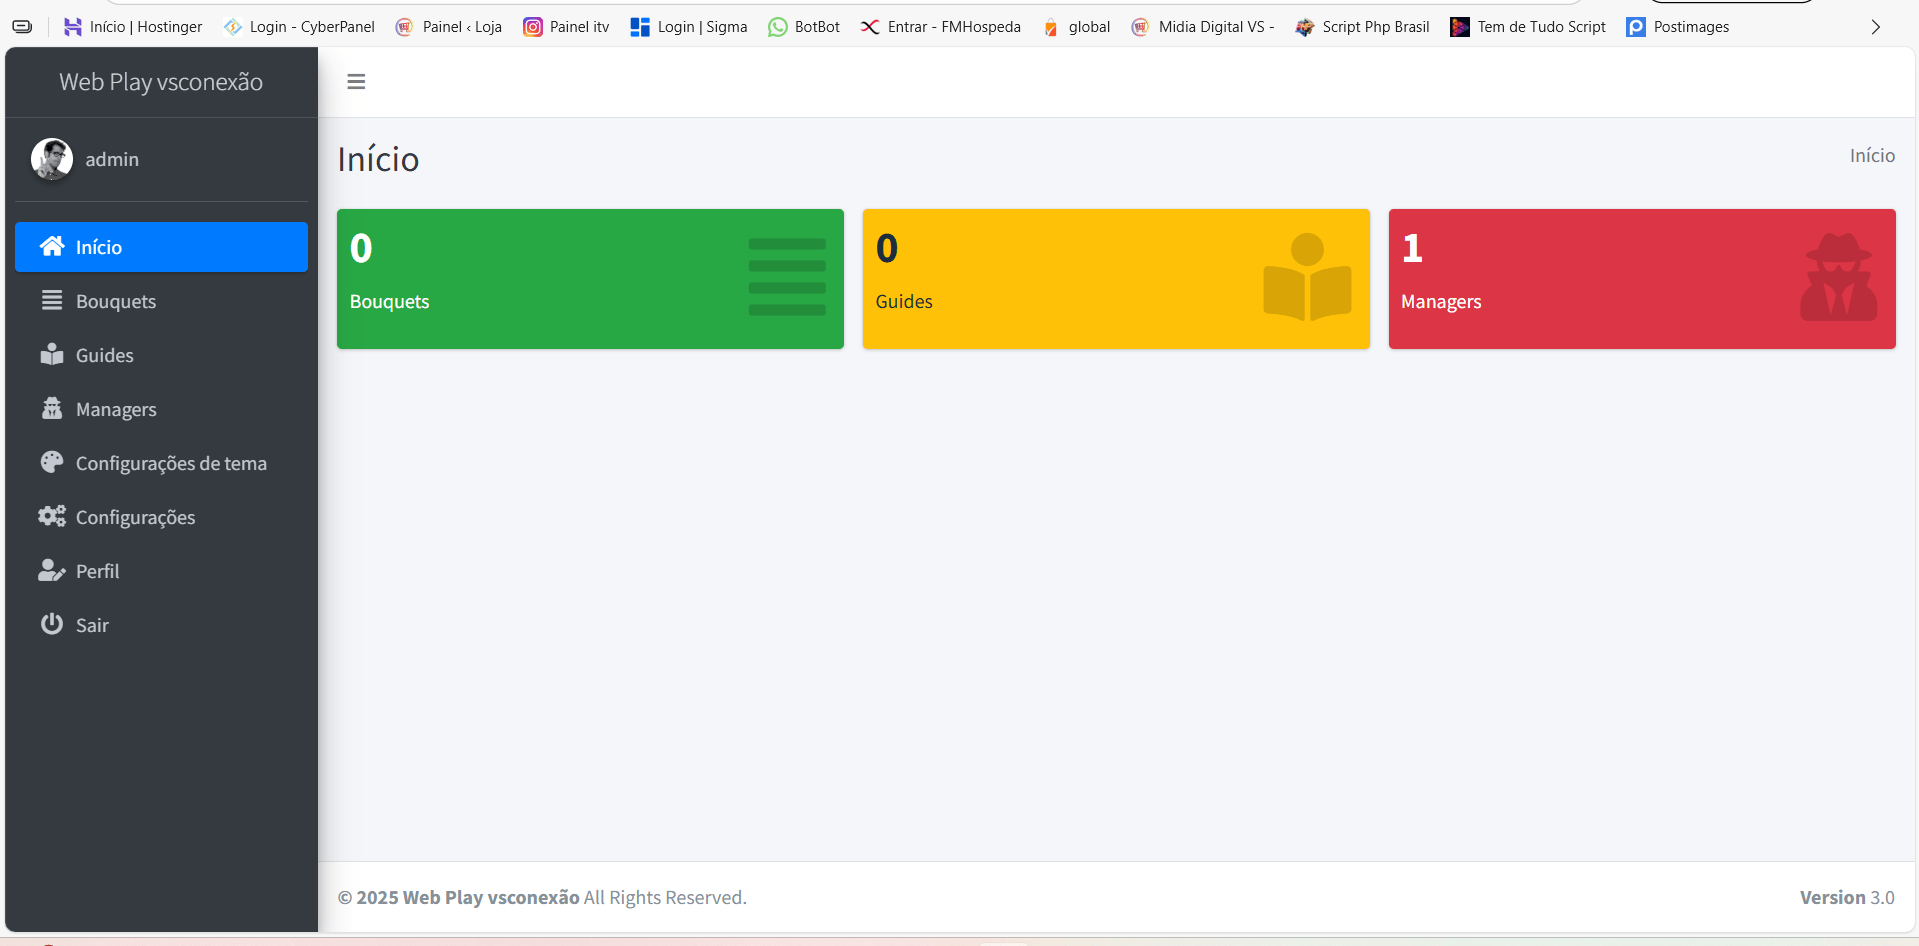Expand the bookmarks overflow chevron
This screenshot has height=946, width=1919.
pos(1875,27)
